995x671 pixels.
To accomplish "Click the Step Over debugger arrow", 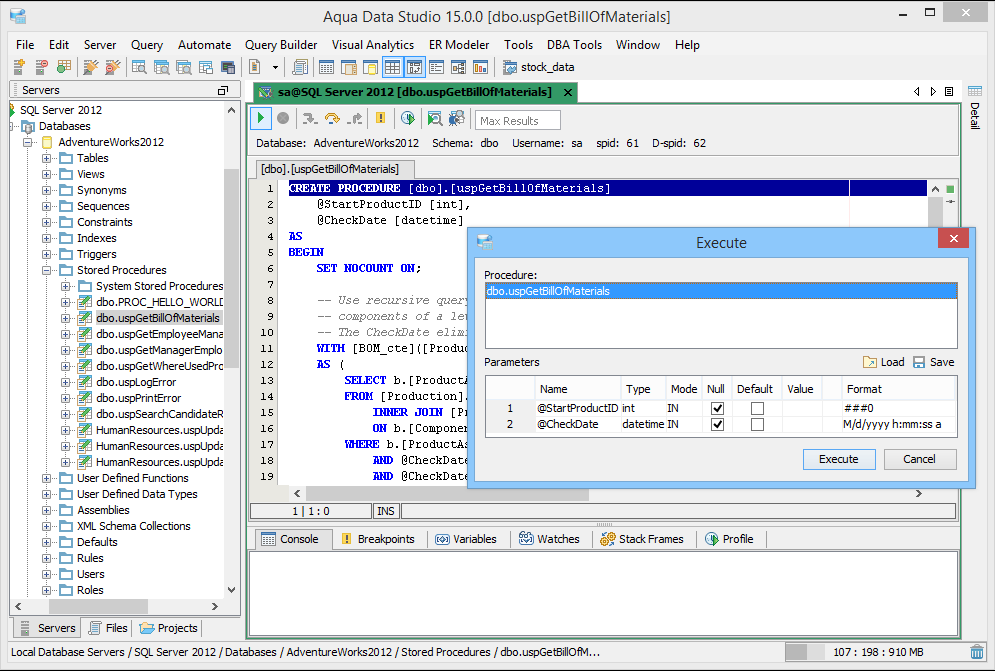I will [x=332, y=119].
